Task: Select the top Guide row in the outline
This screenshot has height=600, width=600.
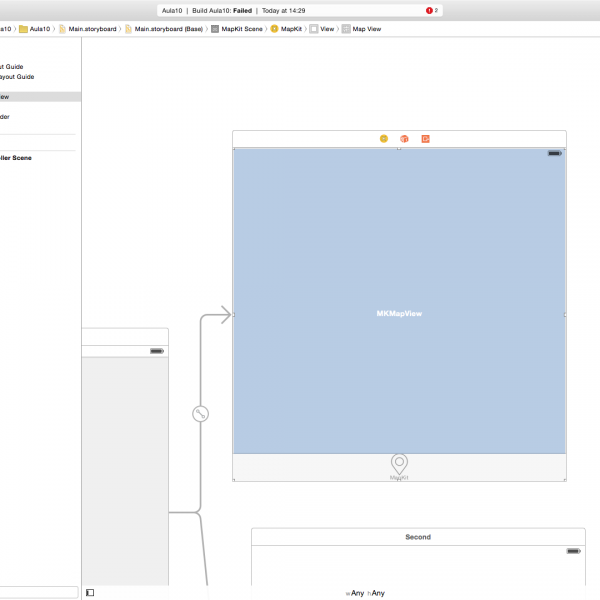Action: coord(40,67)
